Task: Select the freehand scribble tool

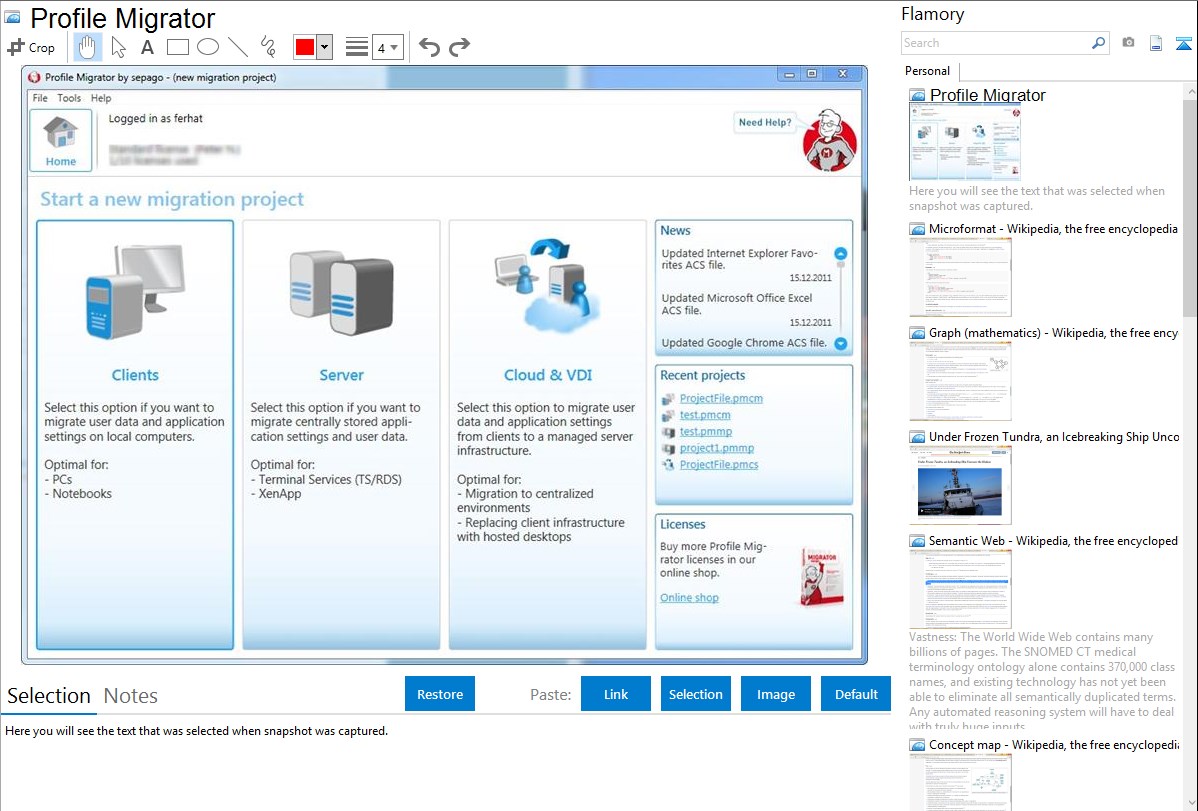Action: pyautogui.click(x=268, y=47)
